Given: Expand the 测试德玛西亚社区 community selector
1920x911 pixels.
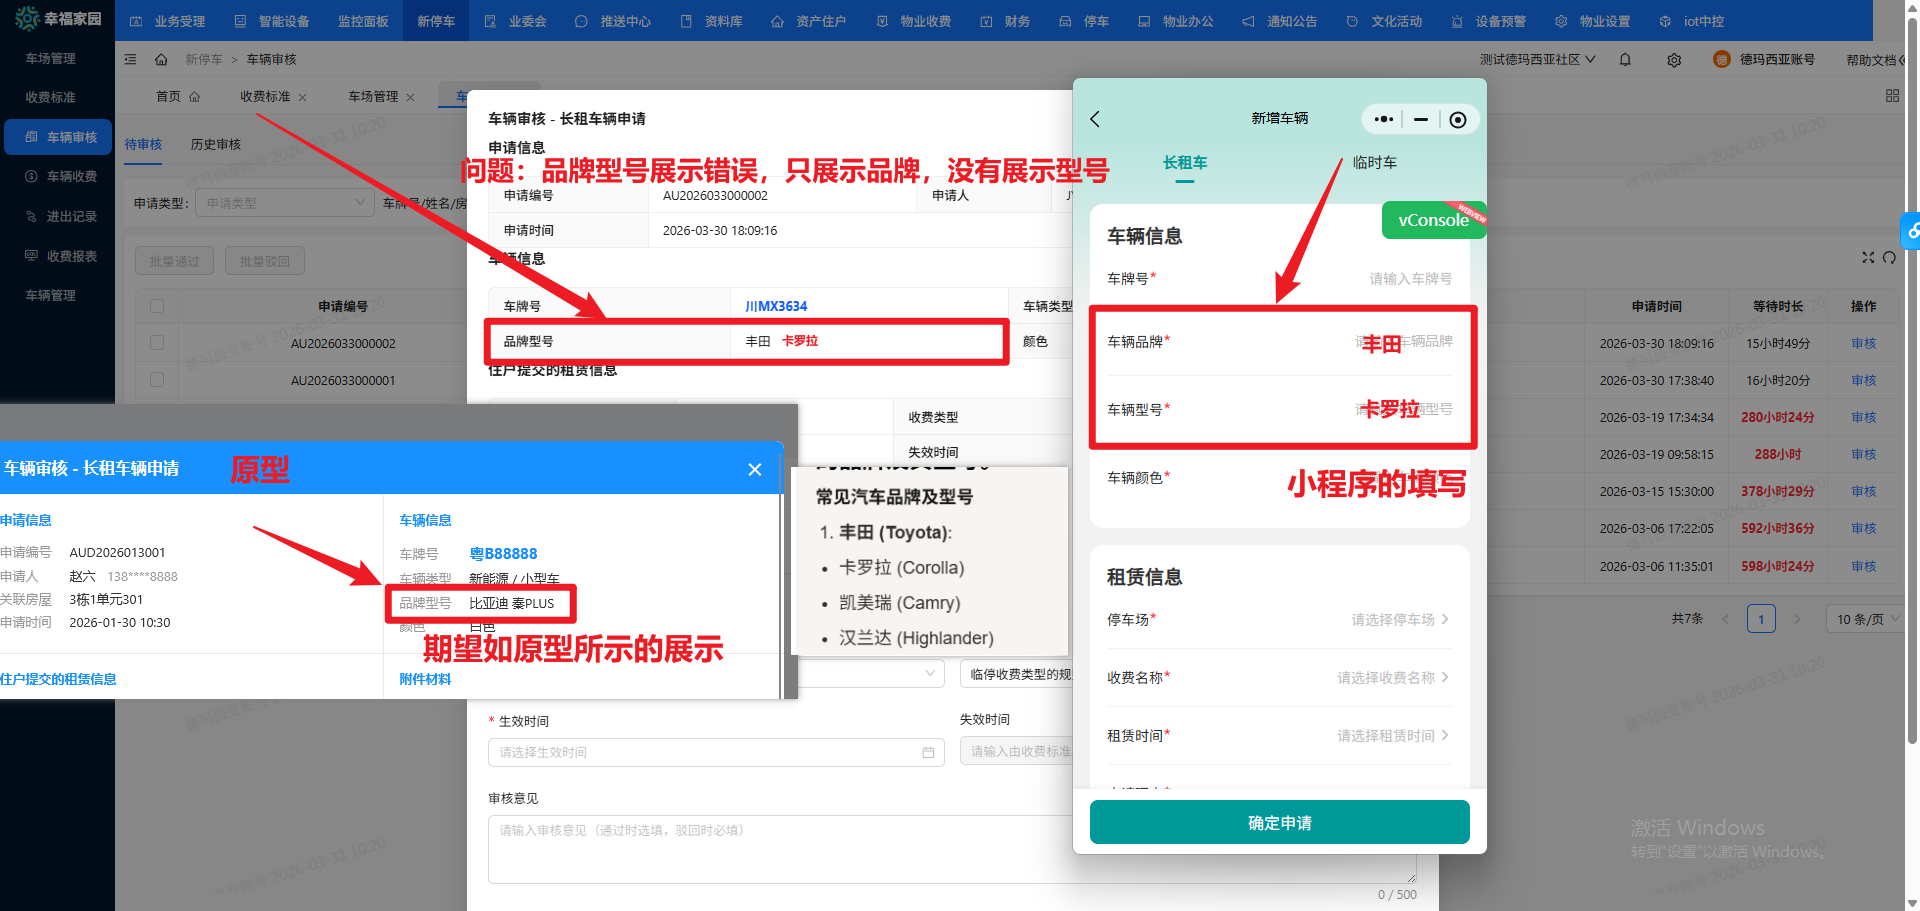Looking at the screenshot, I should tap(1537, 60).
